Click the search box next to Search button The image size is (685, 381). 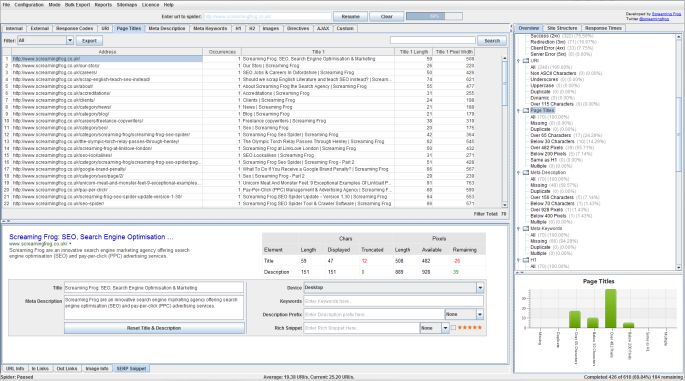click(432, 40)
